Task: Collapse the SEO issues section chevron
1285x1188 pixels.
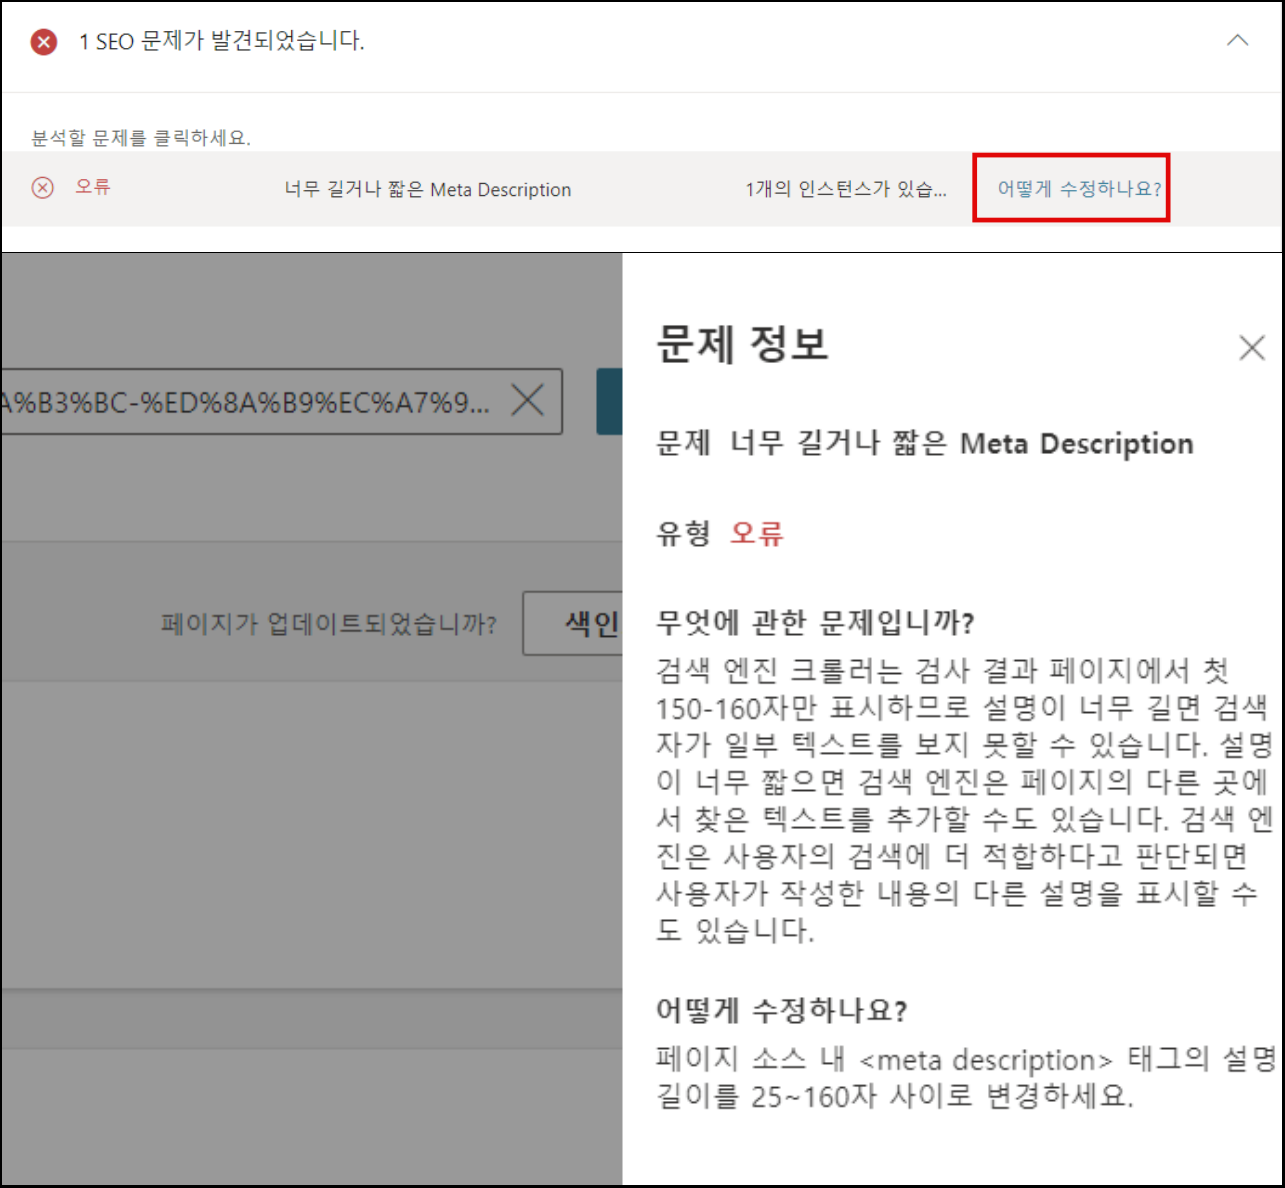Action: point(1238,41)
